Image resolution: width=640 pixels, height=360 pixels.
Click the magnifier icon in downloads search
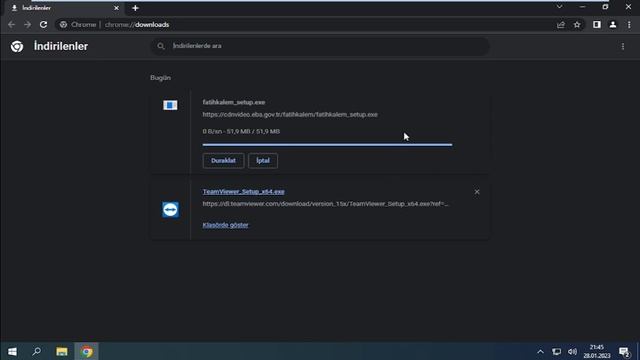coord(161,46)
